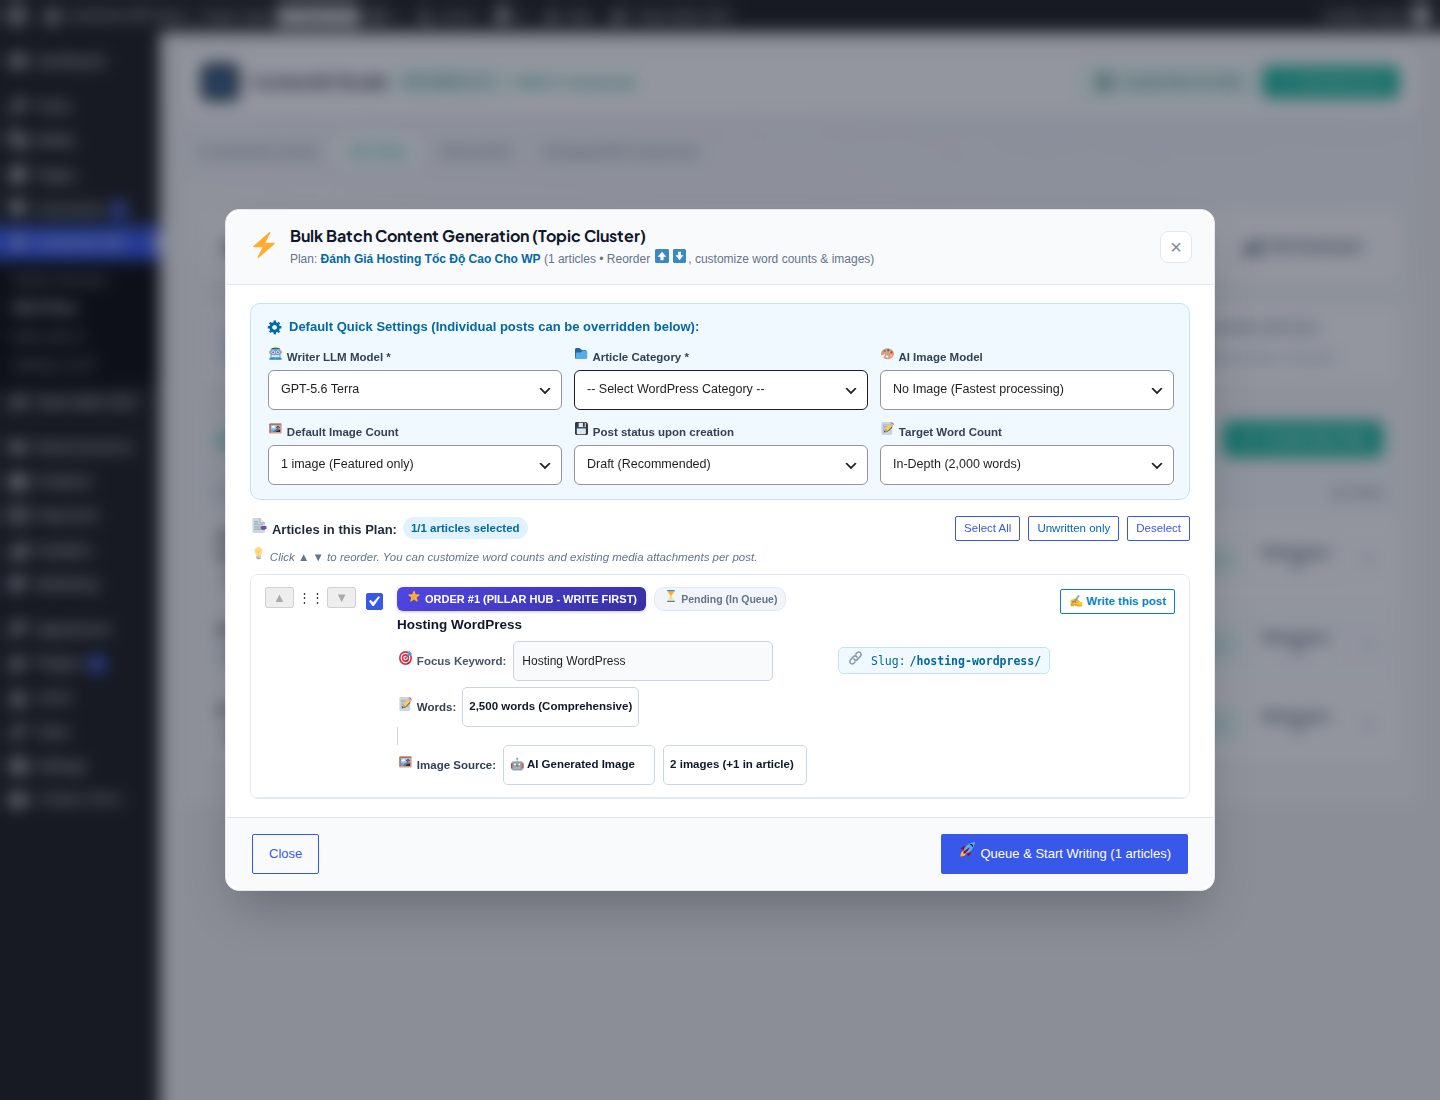The image size is (1440, 1100).
Task: Close the bulk generation dialog with X
Action: (x=1176, y=247)
